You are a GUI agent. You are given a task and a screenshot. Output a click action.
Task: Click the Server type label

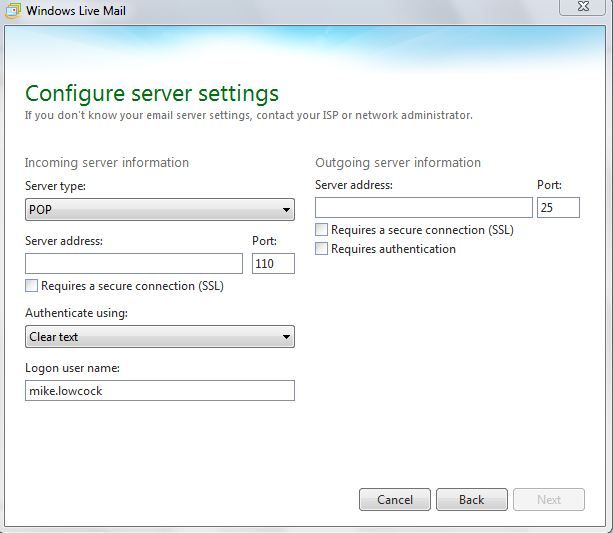[x=55, y=186]
